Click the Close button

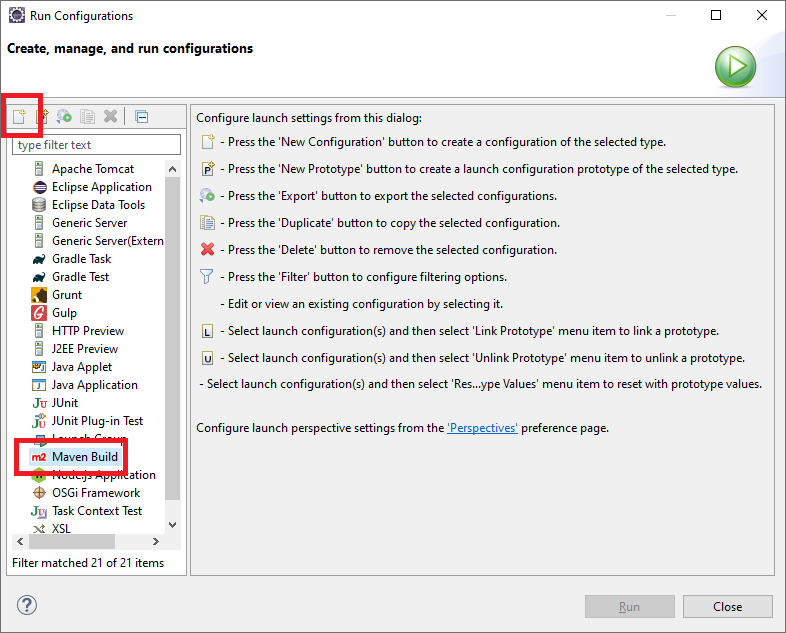pyautogui.click(x=727, y=607)
